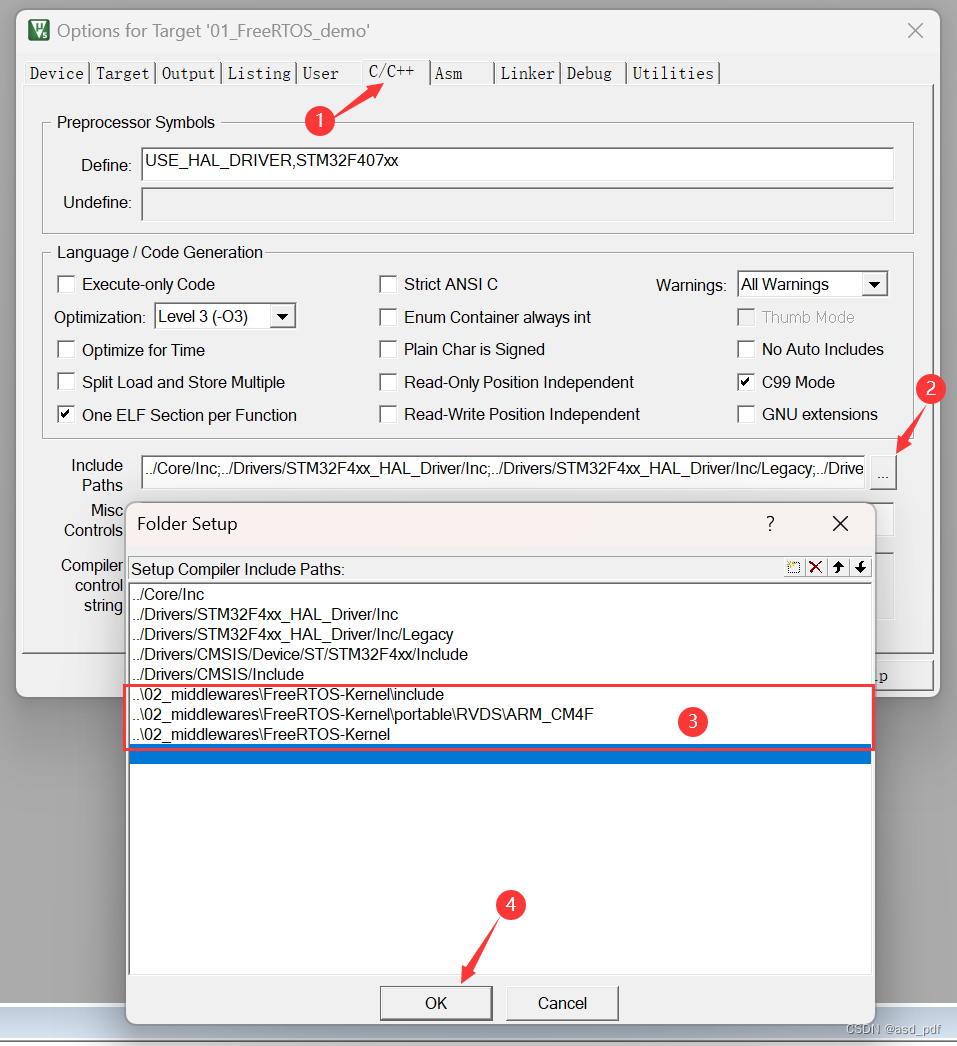Click the Include Paths browse button
This screenshot has height=1046, width=957.
tap(883, 473)
